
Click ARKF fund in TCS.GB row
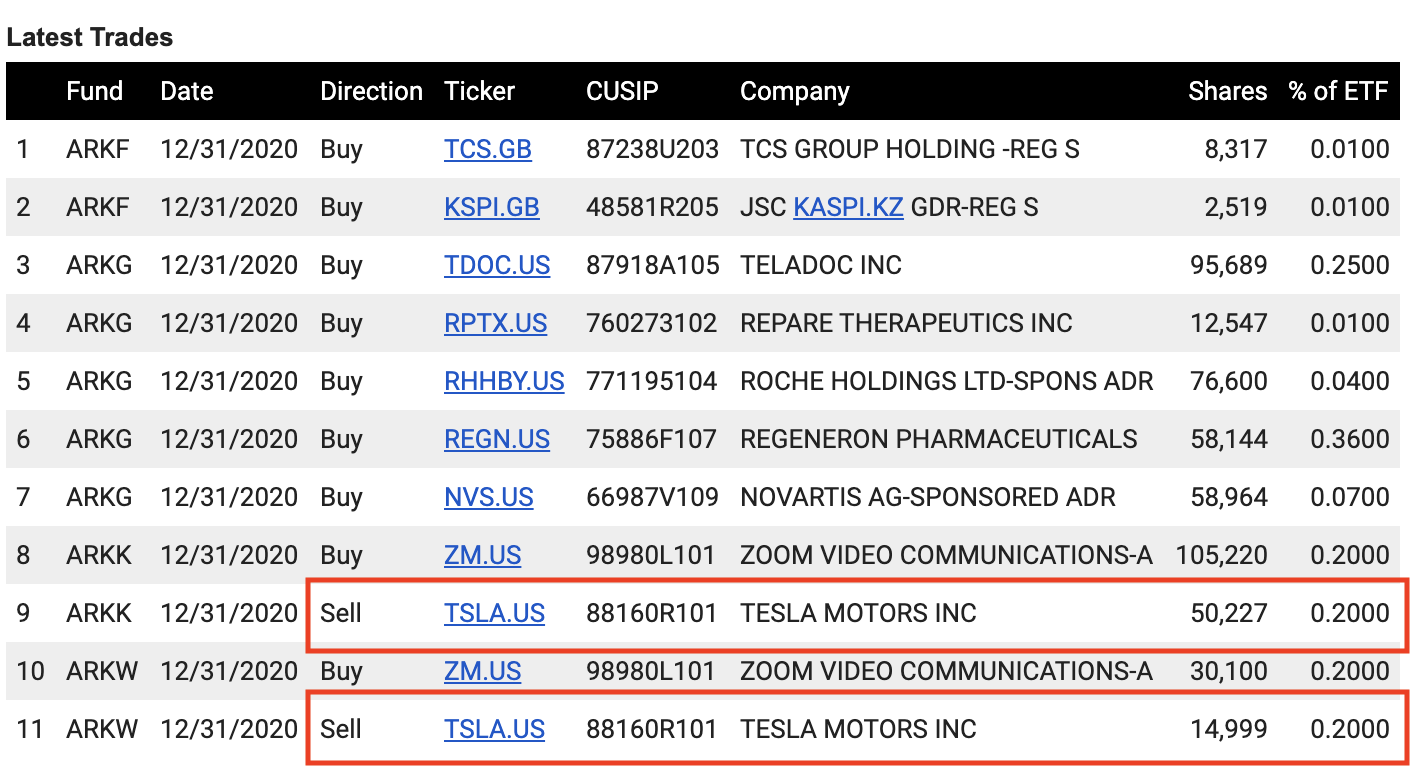coord(98,150)
